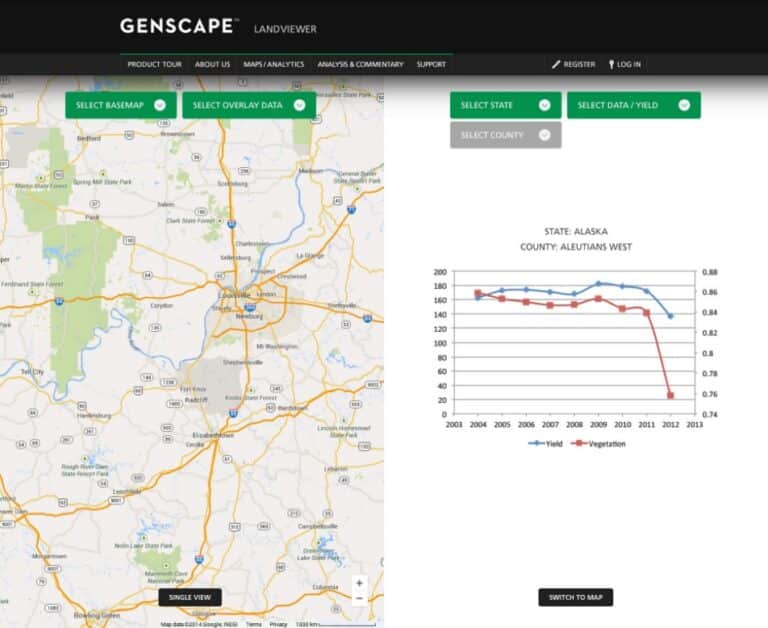This screenshot has width=768, height=628.
Task: Click the Mammoth Cave National Park label
Action: [166, 577]
